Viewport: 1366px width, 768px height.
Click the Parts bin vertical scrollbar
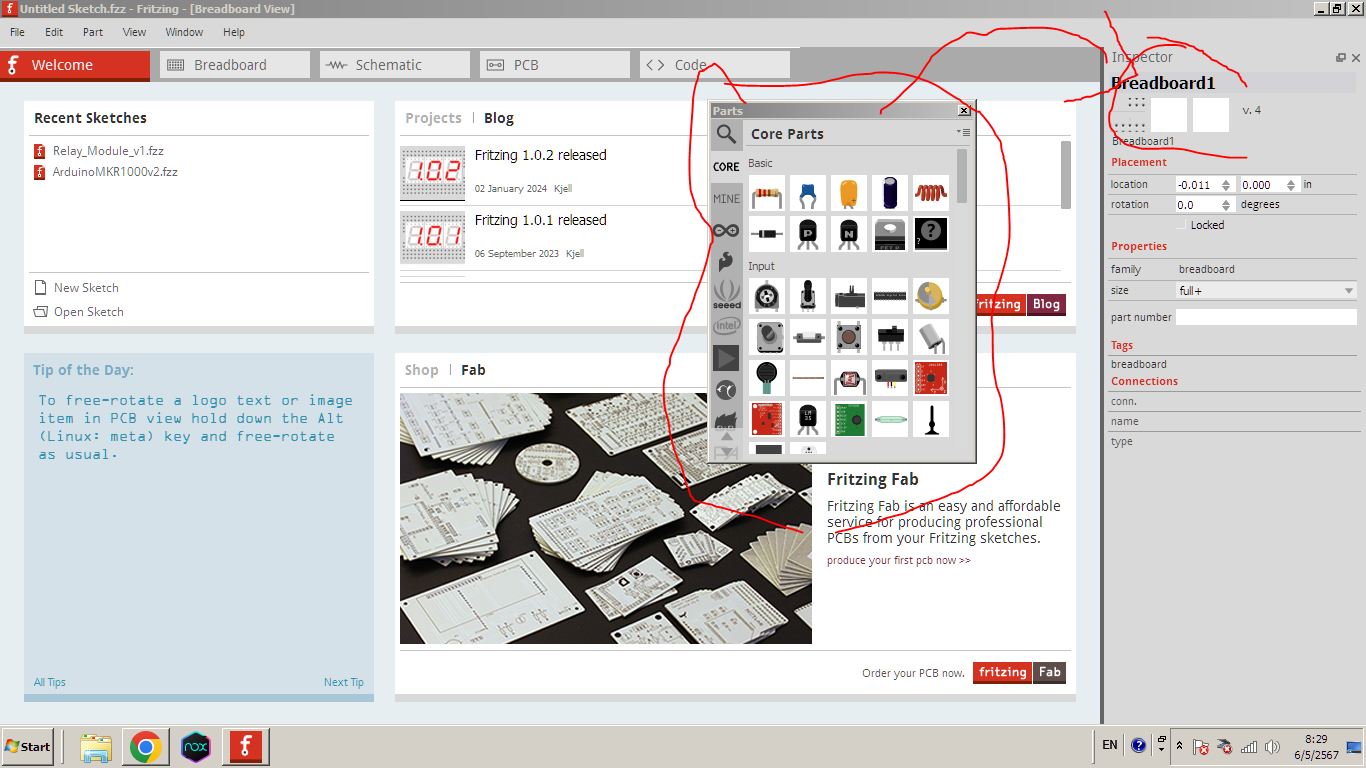click(x=962, y=175)
